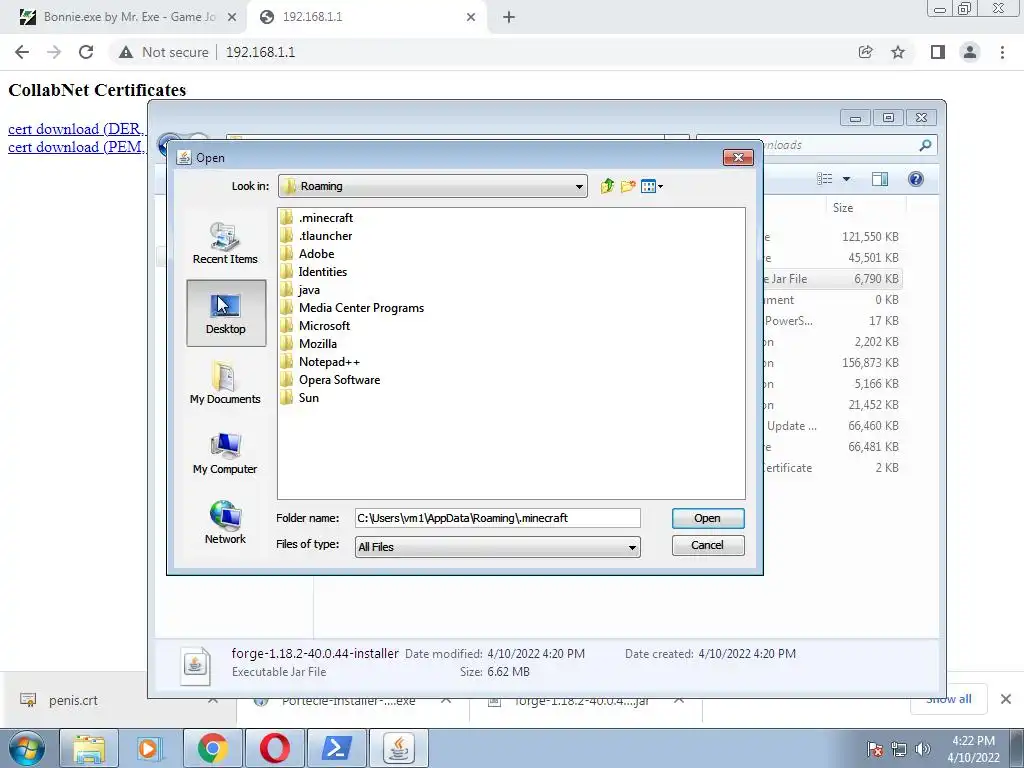Go back in the browser
This screenshot has width=1024, height=768.
click(22, 52)
